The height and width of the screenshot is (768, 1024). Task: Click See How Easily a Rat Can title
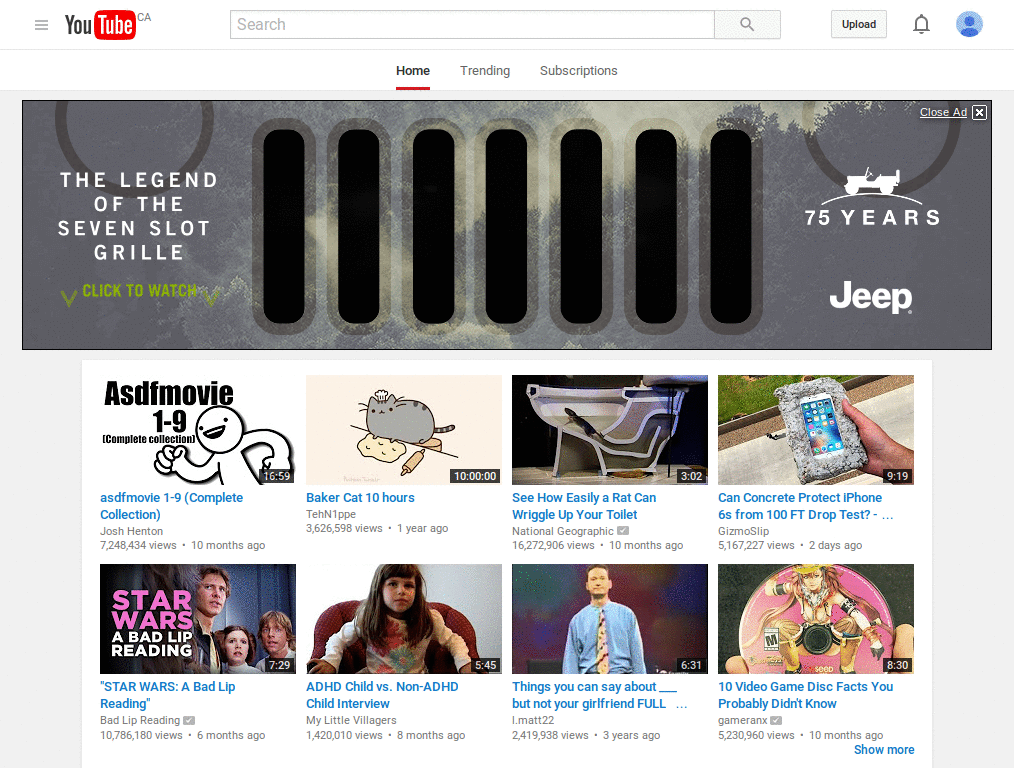(584, 506)
